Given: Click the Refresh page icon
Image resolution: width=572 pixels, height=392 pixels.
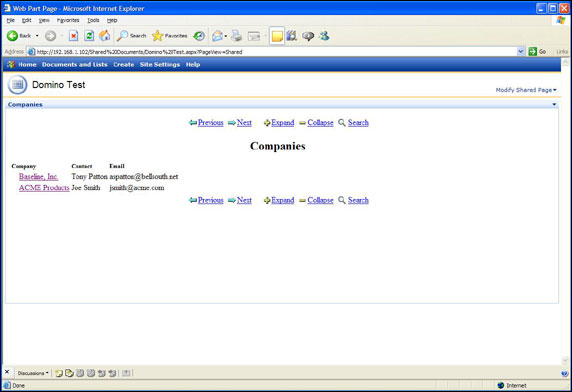Looking at the screenshot, I should [x=89, y=36].
